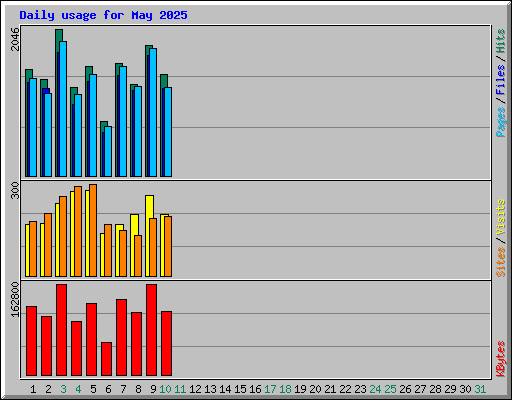This screenshot has height=400, width=512.
Task: Click the cyan Pages bar for day 9
Action: point(153,112)
